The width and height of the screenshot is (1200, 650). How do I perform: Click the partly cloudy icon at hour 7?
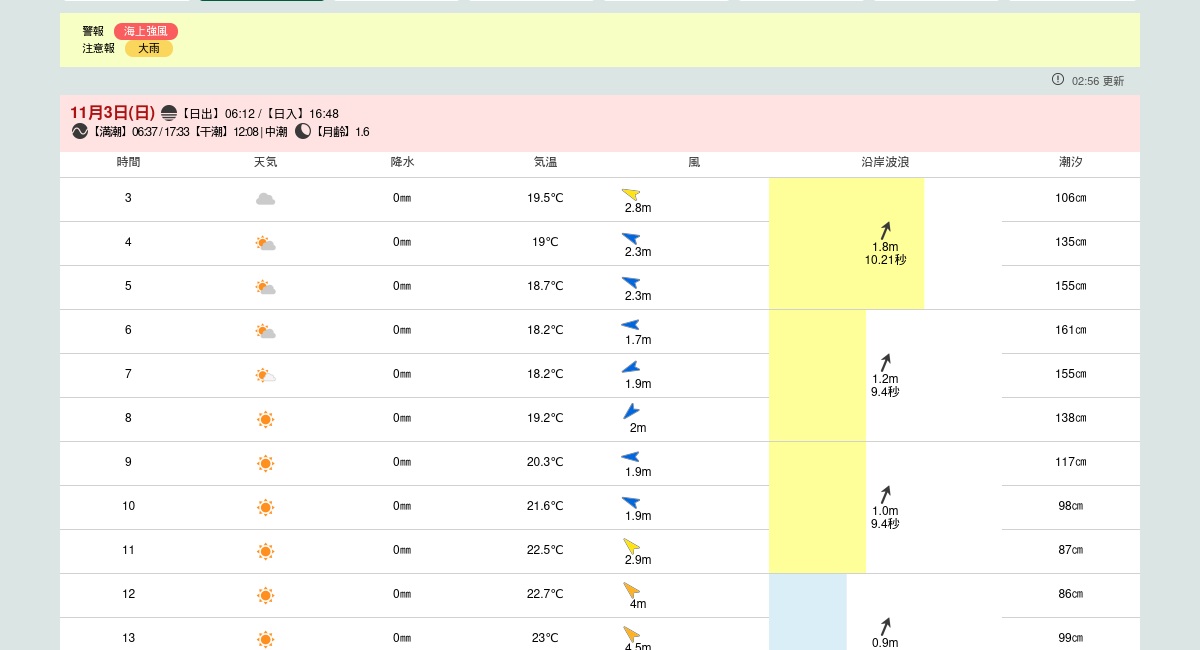[x=265, y=375]
